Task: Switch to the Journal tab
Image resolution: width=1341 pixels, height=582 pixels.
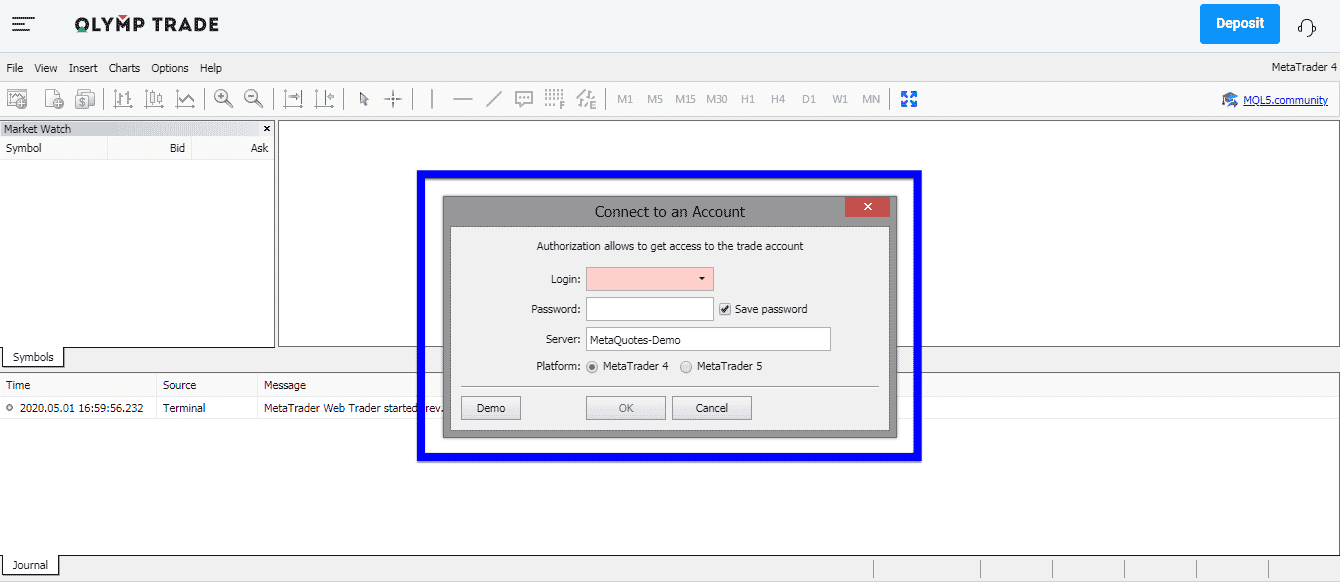Action: click(30, 565)
